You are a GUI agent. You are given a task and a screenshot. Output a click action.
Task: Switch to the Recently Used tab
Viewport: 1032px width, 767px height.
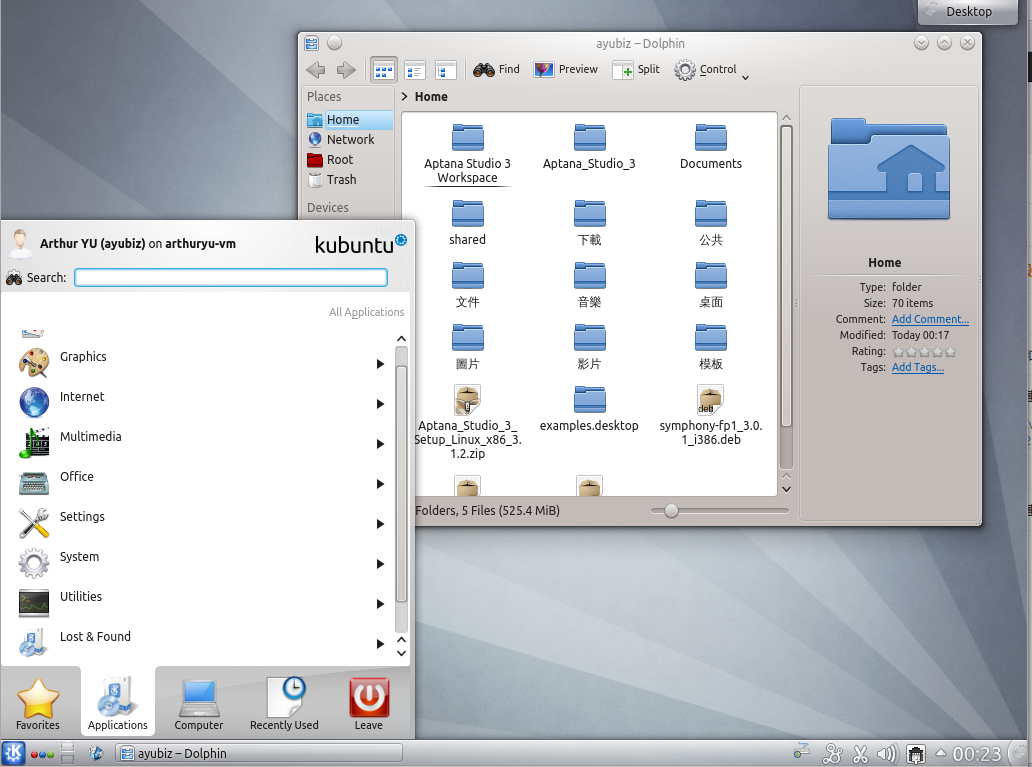[x=283, y=700]
